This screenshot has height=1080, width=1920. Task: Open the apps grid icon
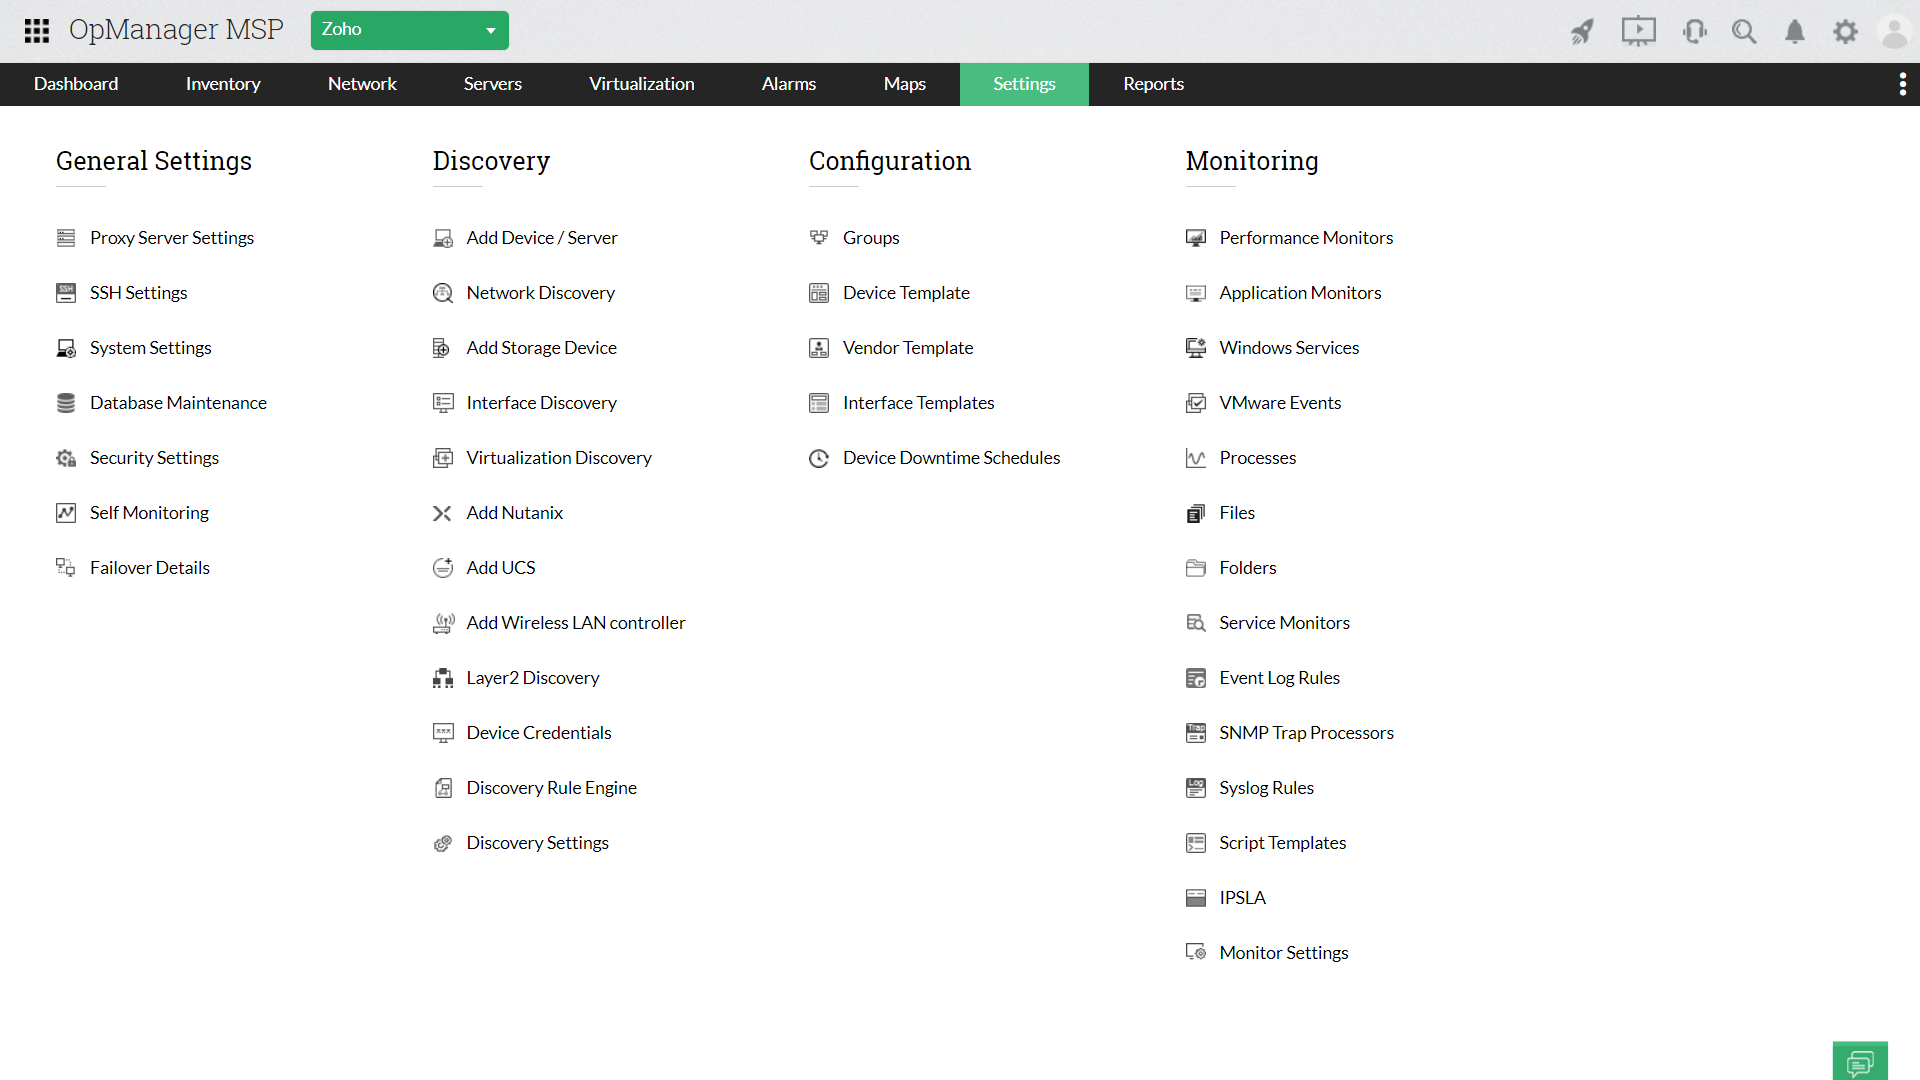pos(37,30)
